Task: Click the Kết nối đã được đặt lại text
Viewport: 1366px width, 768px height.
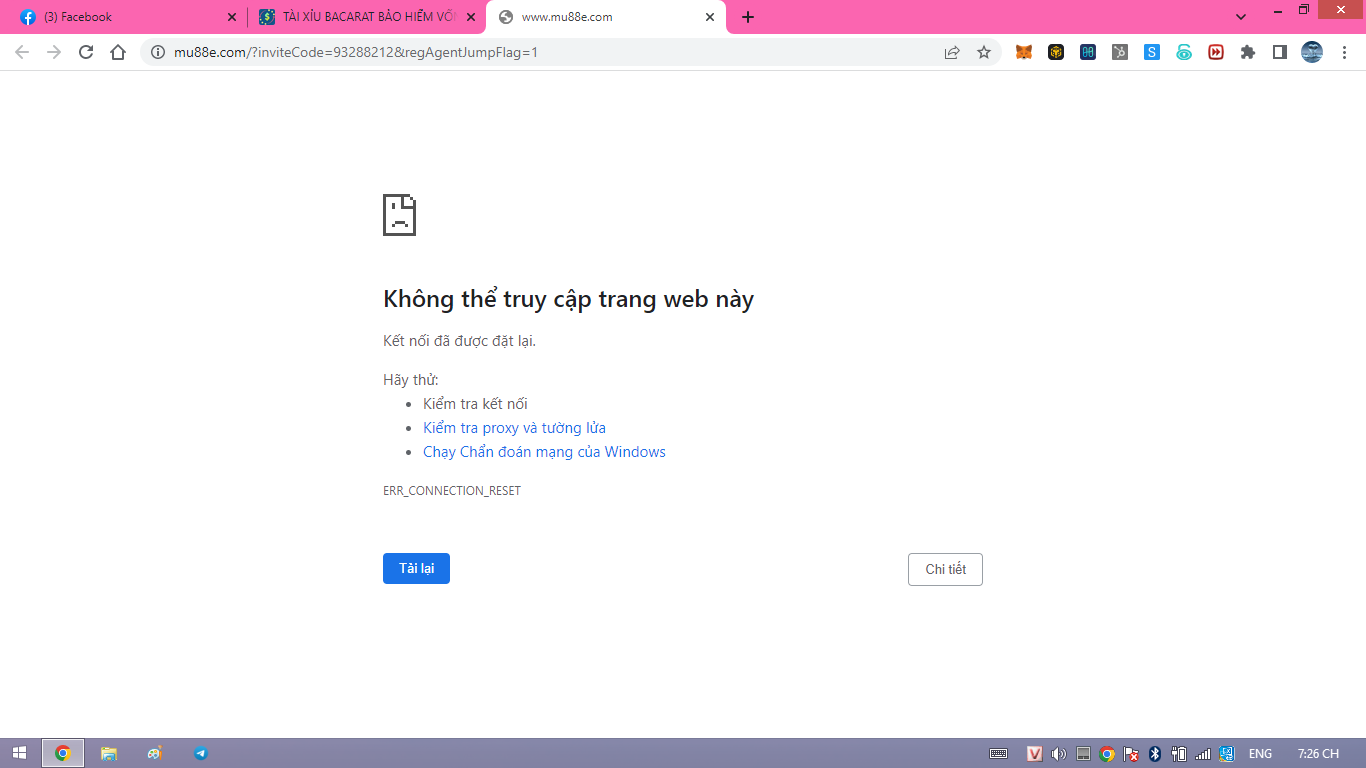Action: (x=459, y=341)
